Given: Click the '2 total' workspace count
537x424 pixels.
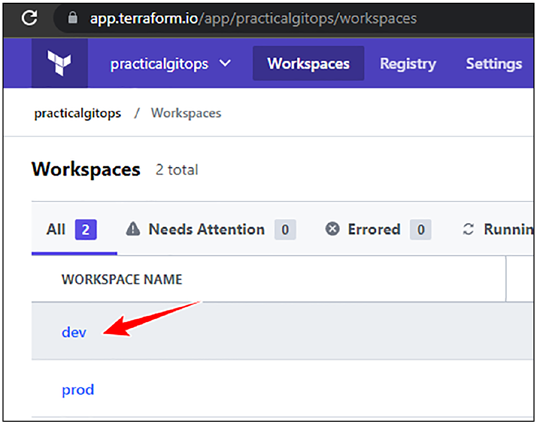Looking at the screenshot, I should coord(177,170).
